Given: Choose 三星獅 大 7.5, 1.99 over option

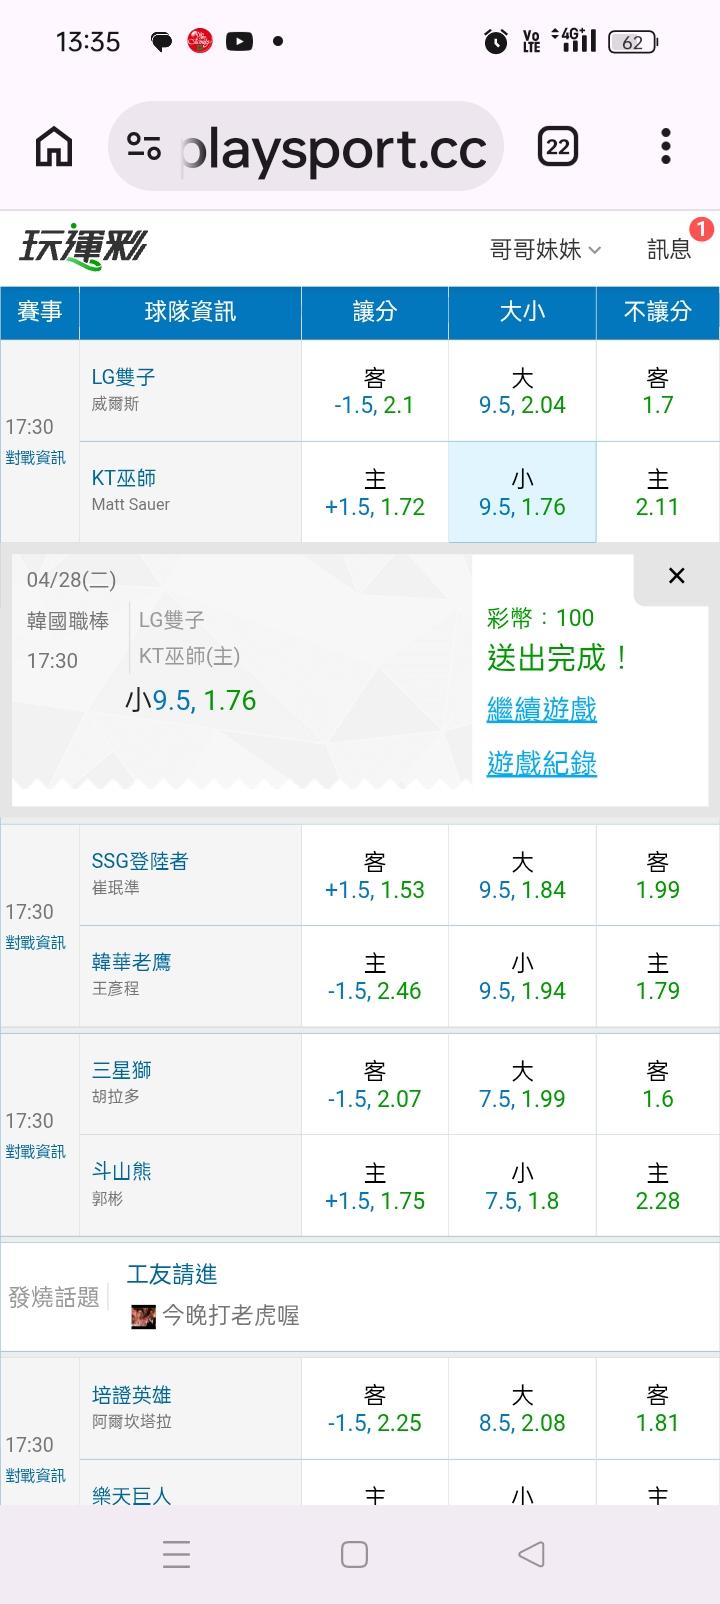Looking at the screenshot, I should click(x=522, y=1085).
